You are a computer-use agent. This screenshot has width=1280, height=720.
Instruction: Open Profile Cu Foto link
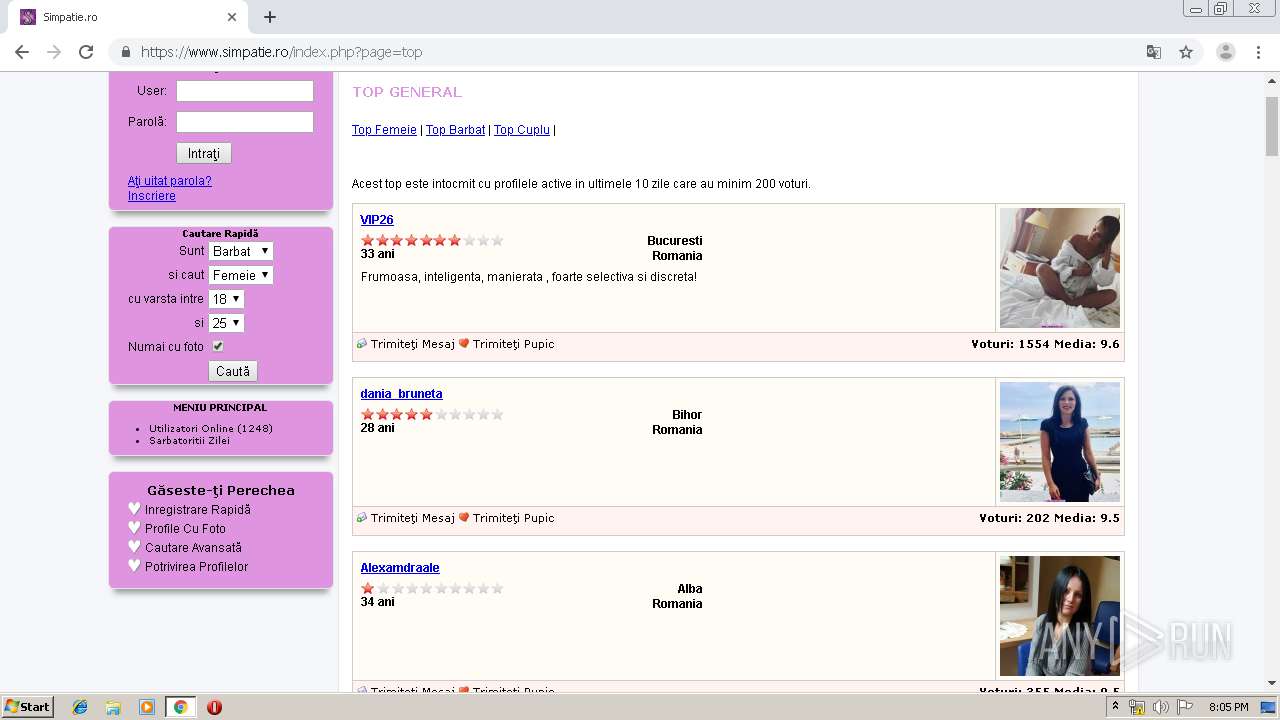(x=185, y=529)
